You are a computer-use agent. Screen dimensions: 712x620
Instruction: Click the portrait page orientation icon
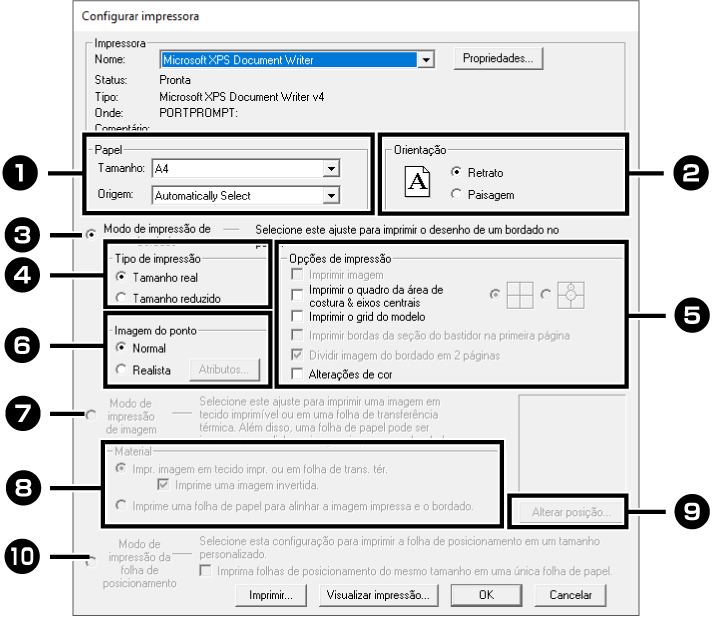[421, 182]
